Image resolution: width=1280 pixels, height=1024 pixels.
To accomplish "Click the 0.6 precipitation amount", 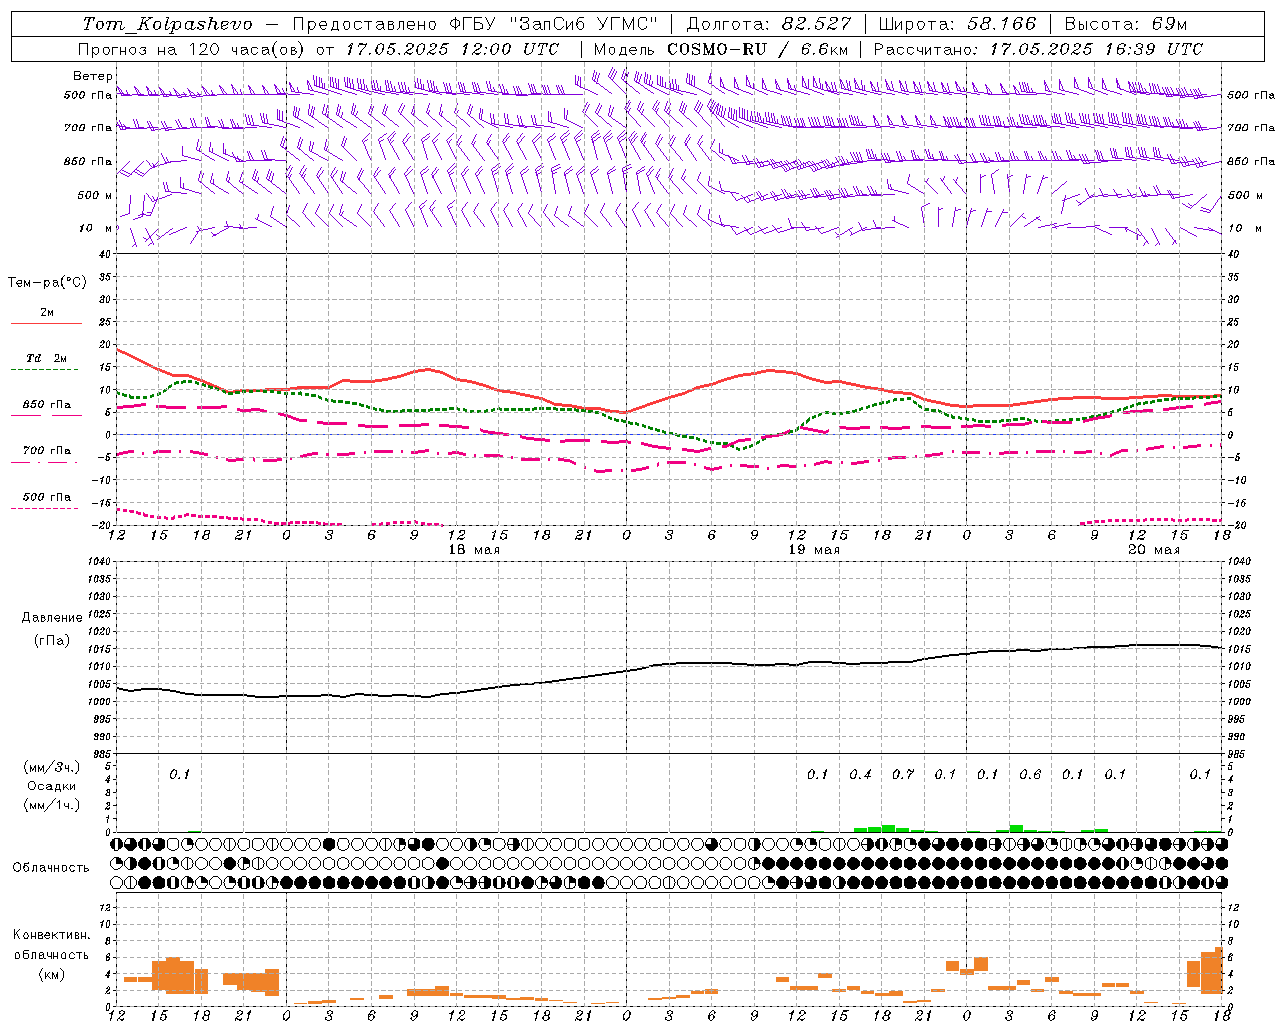I will [1030, 775].
